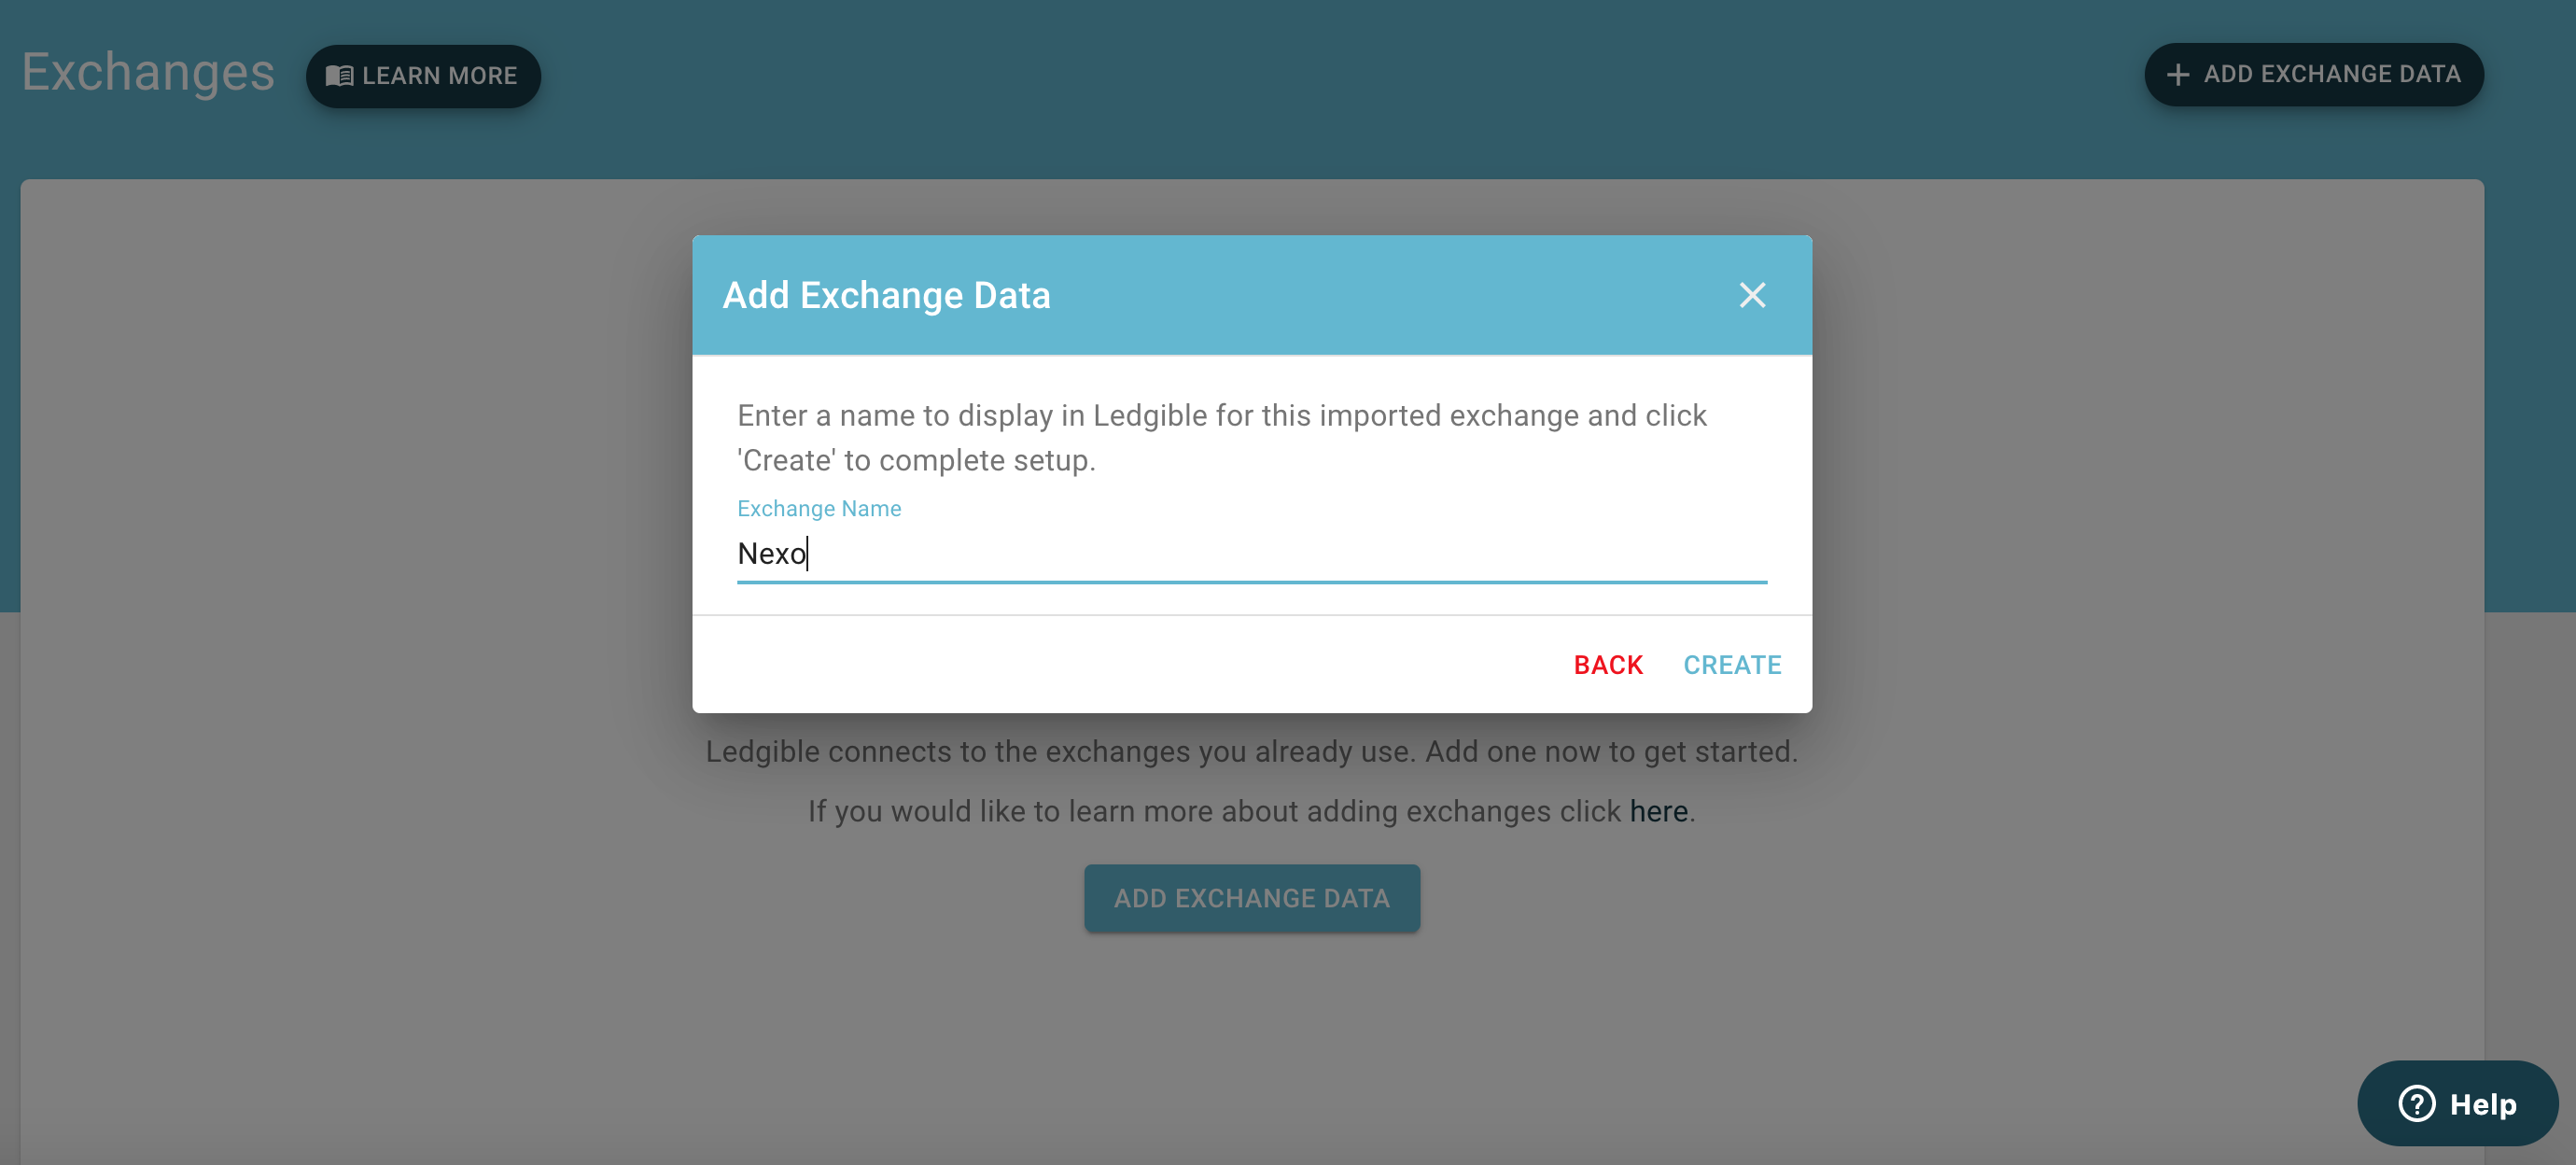Screen dimensions: 2576x1165
Task: Click the typed "Nexo" text
Action: [771, 553]
